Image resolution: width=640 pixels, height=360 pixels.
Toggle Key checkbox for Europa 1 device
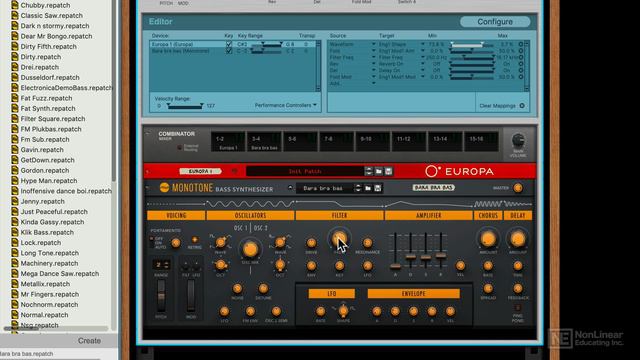click(x=229, y=44)
